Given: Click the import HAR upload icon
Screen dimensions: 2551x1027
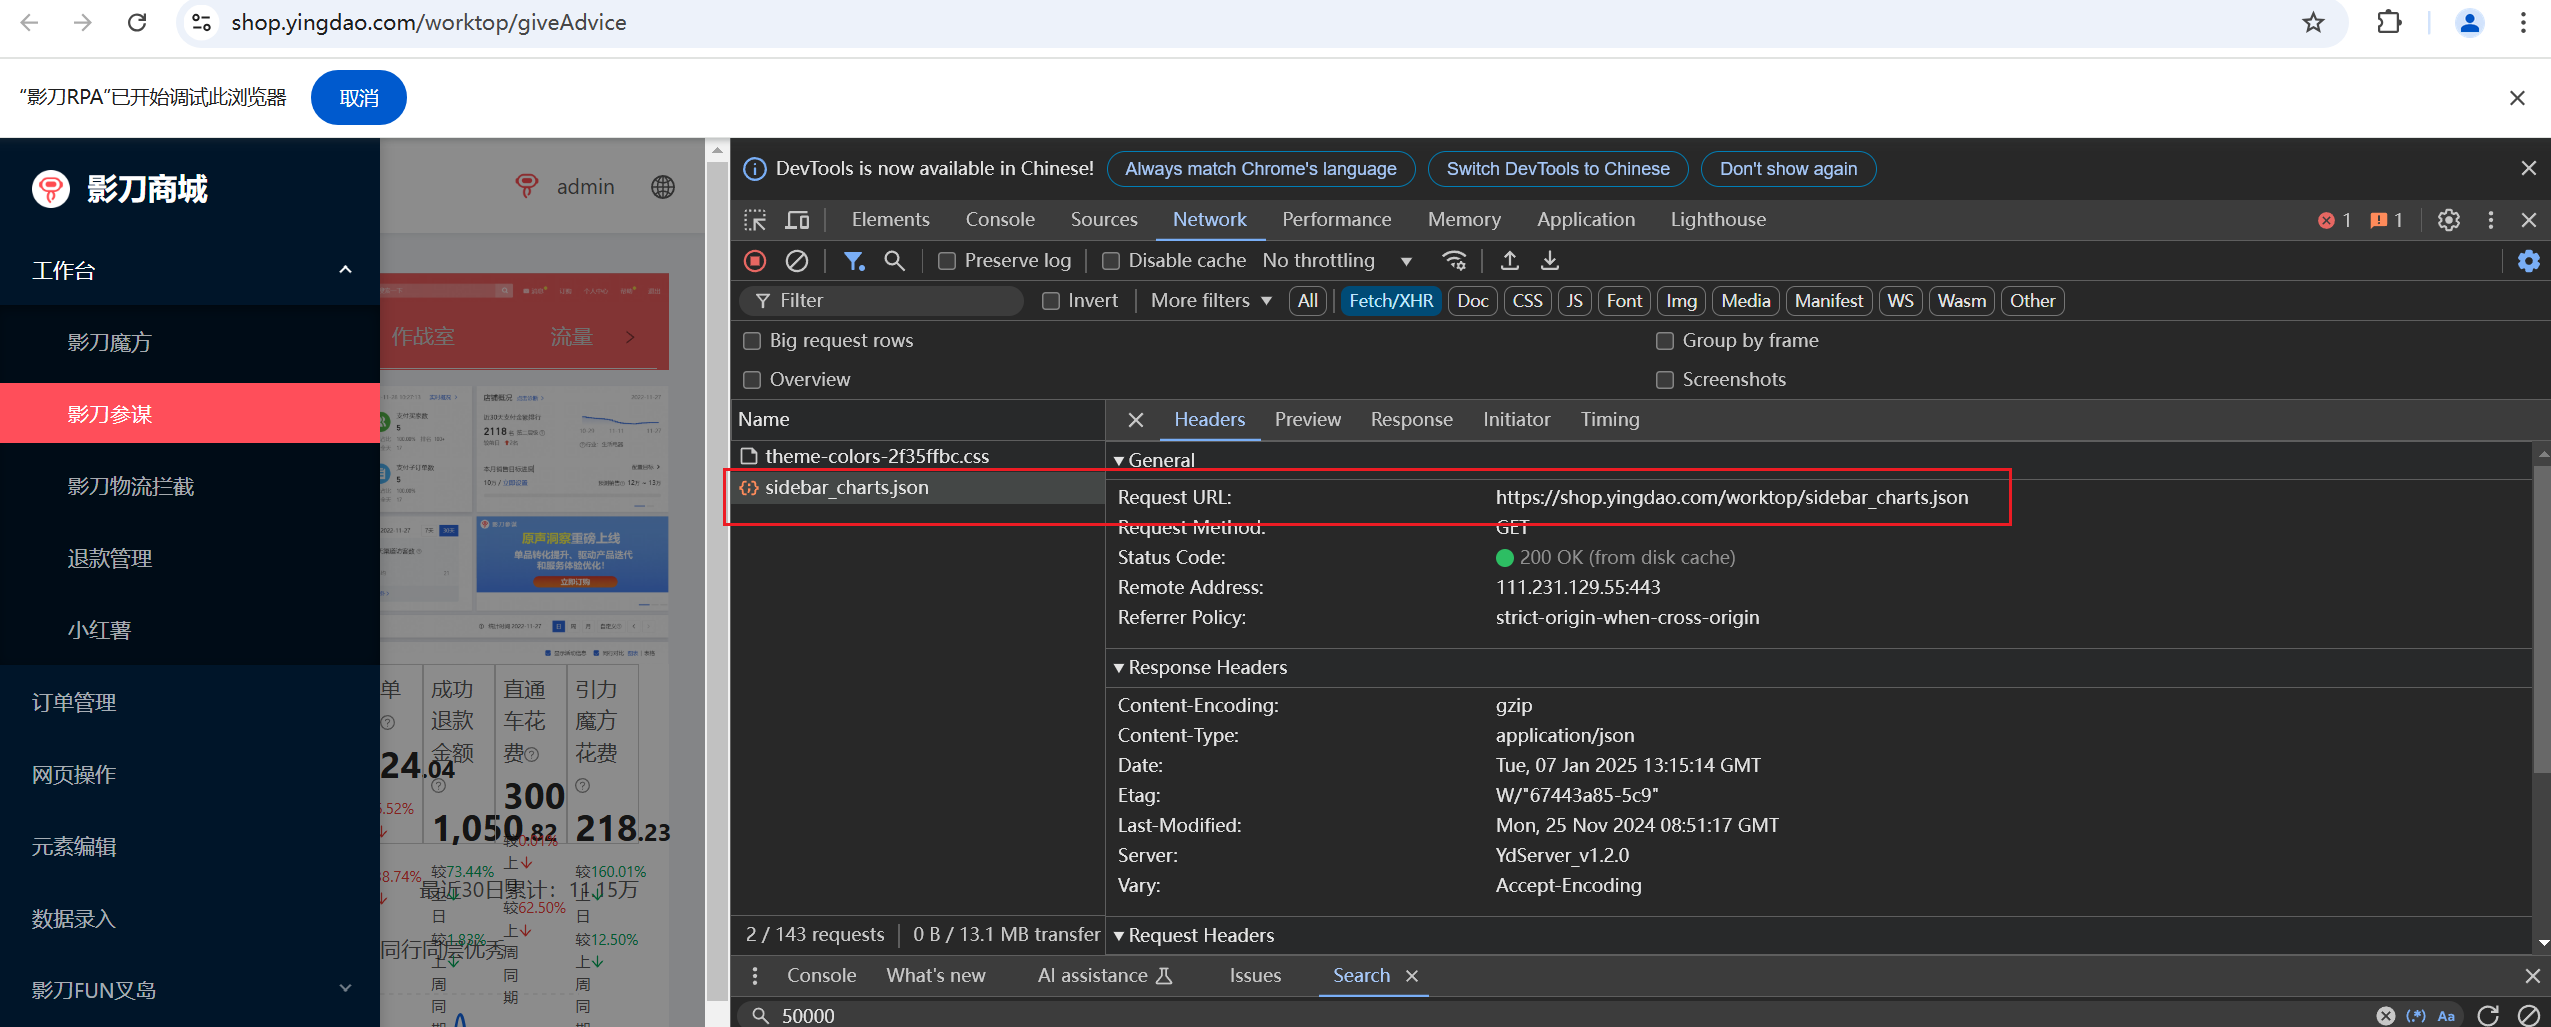Looking at the screenshot, I should [1509, 261].
